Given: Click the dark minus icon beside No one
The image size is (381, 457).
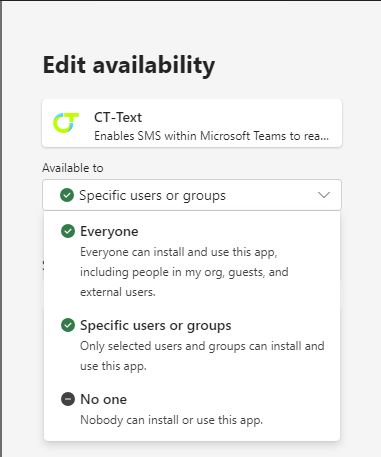Looking at the screenshot, I should click(68, 399).
